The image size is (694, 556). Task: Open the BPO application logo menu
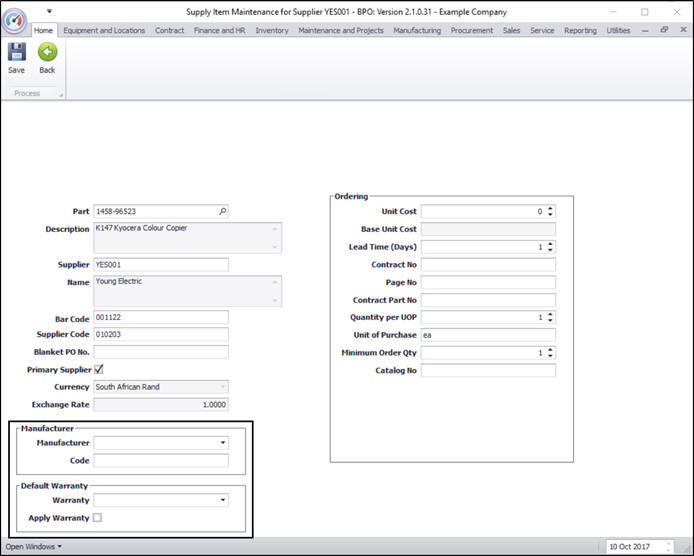click(x=15, y=20)
